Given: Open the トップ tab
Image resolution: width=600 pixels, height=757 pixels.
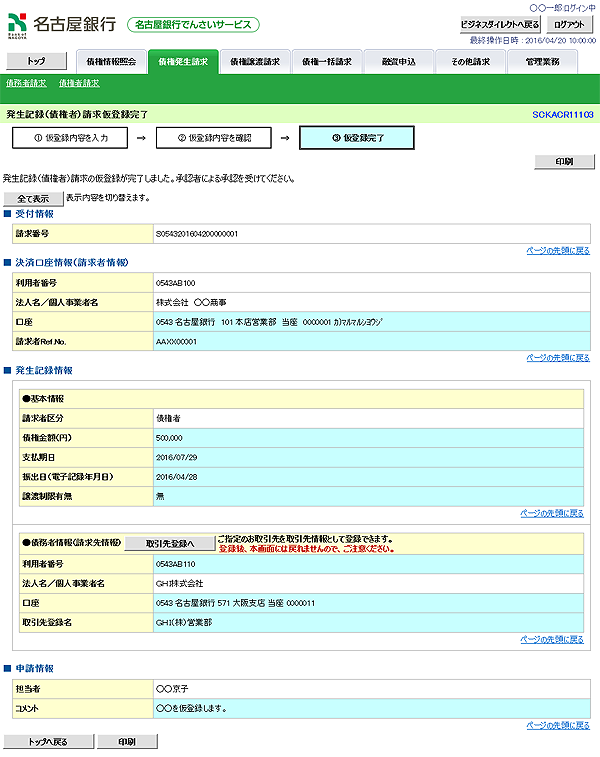Looking at the screenshot, I should [36, 61].
